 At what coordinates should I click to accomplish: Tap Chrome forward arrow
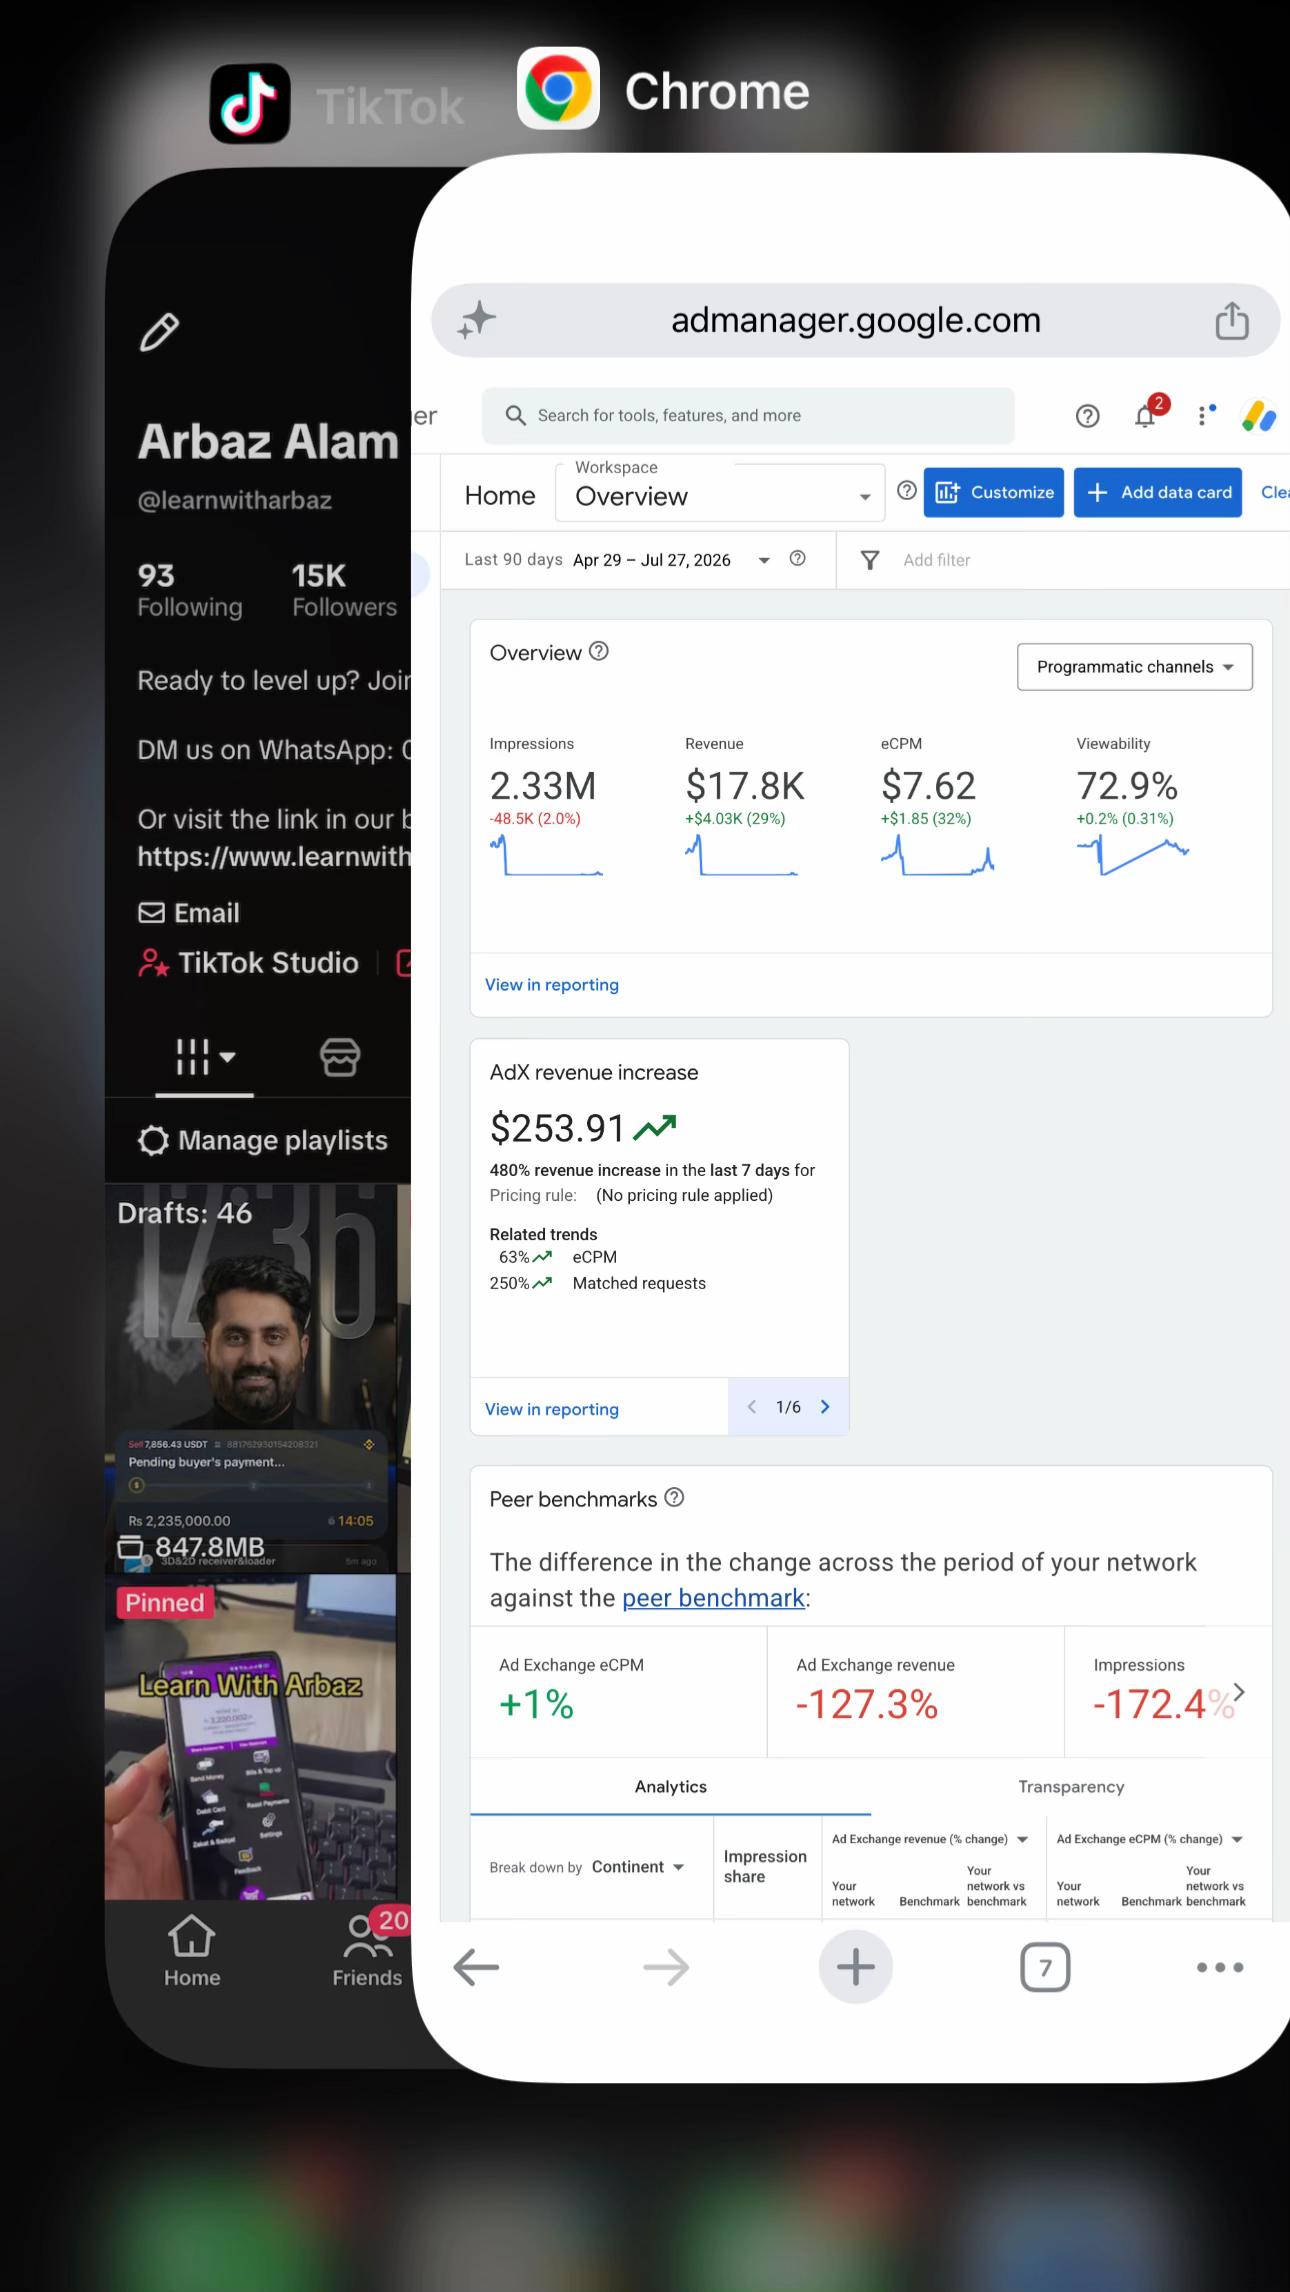click(x=666, y=1967)
